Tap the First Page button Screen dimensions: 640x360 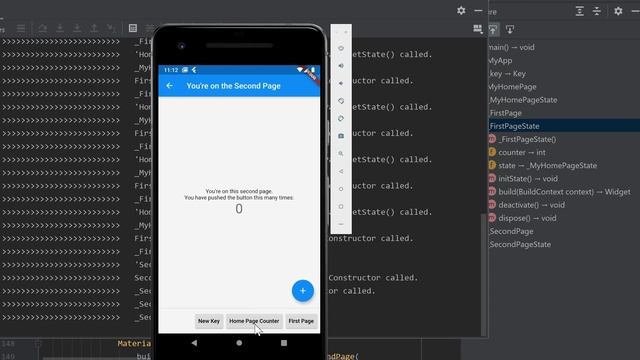(301, 321)
